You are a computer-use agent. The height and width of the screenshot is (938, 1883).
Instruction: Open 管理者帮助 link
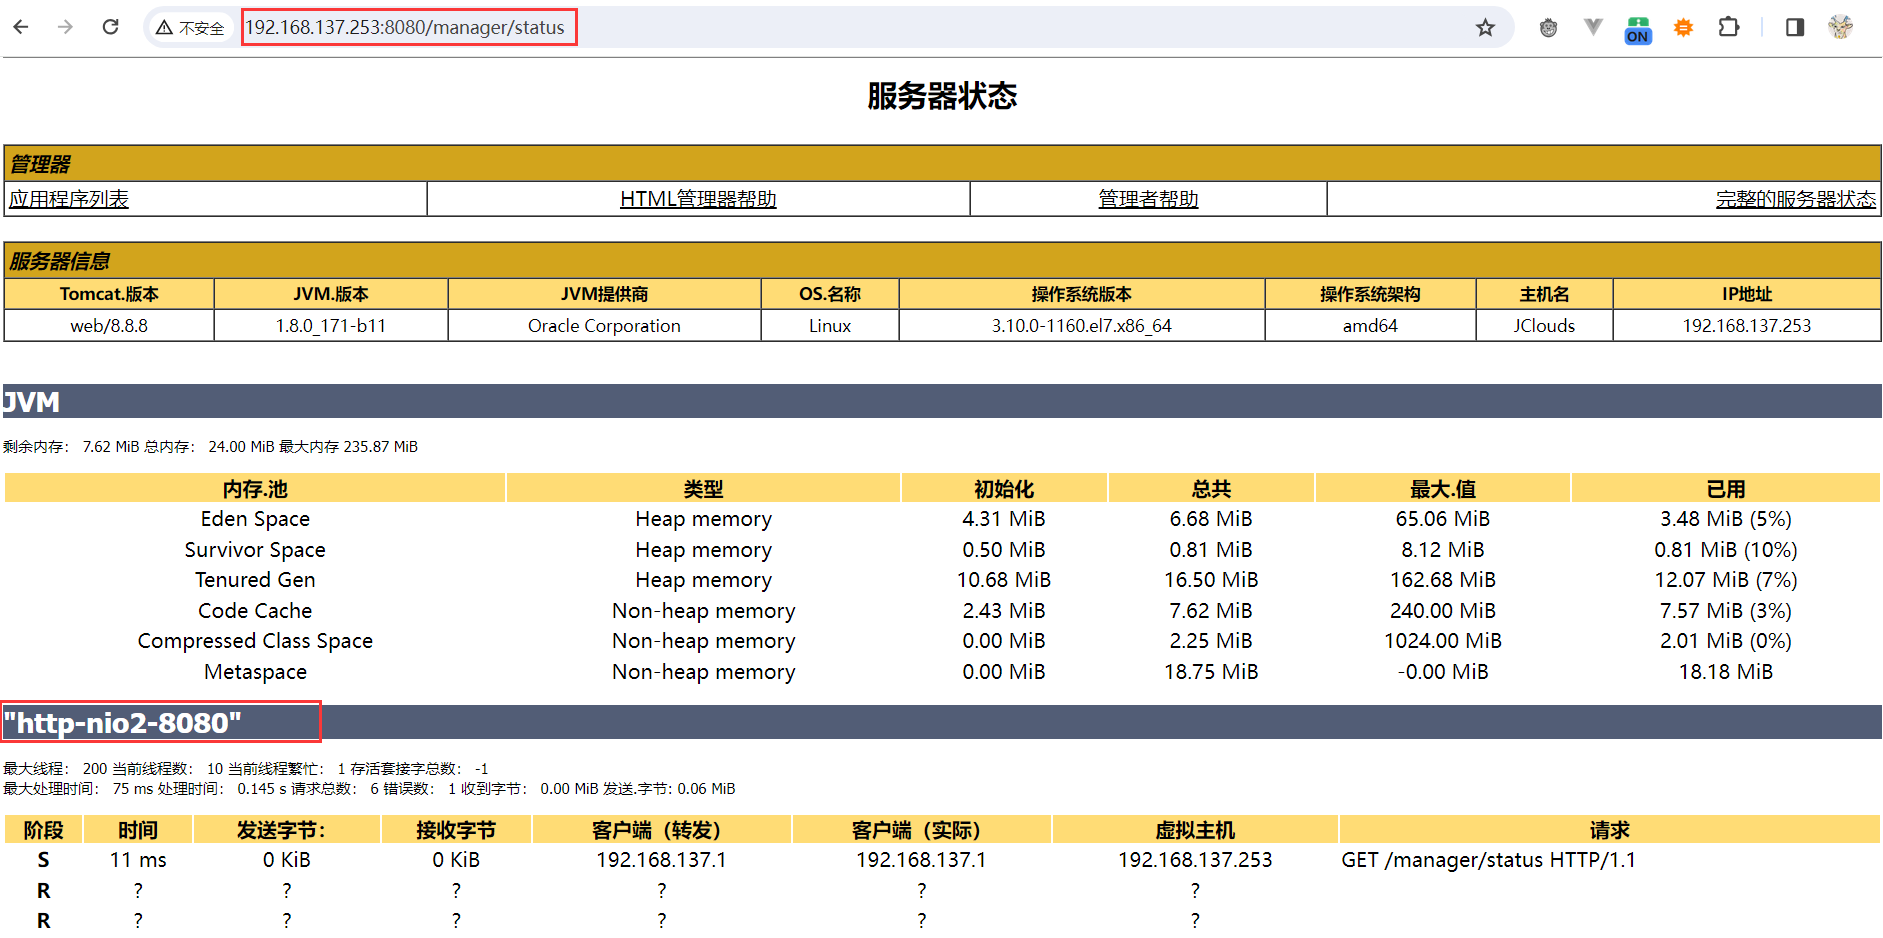click(x=1147, y=198)
